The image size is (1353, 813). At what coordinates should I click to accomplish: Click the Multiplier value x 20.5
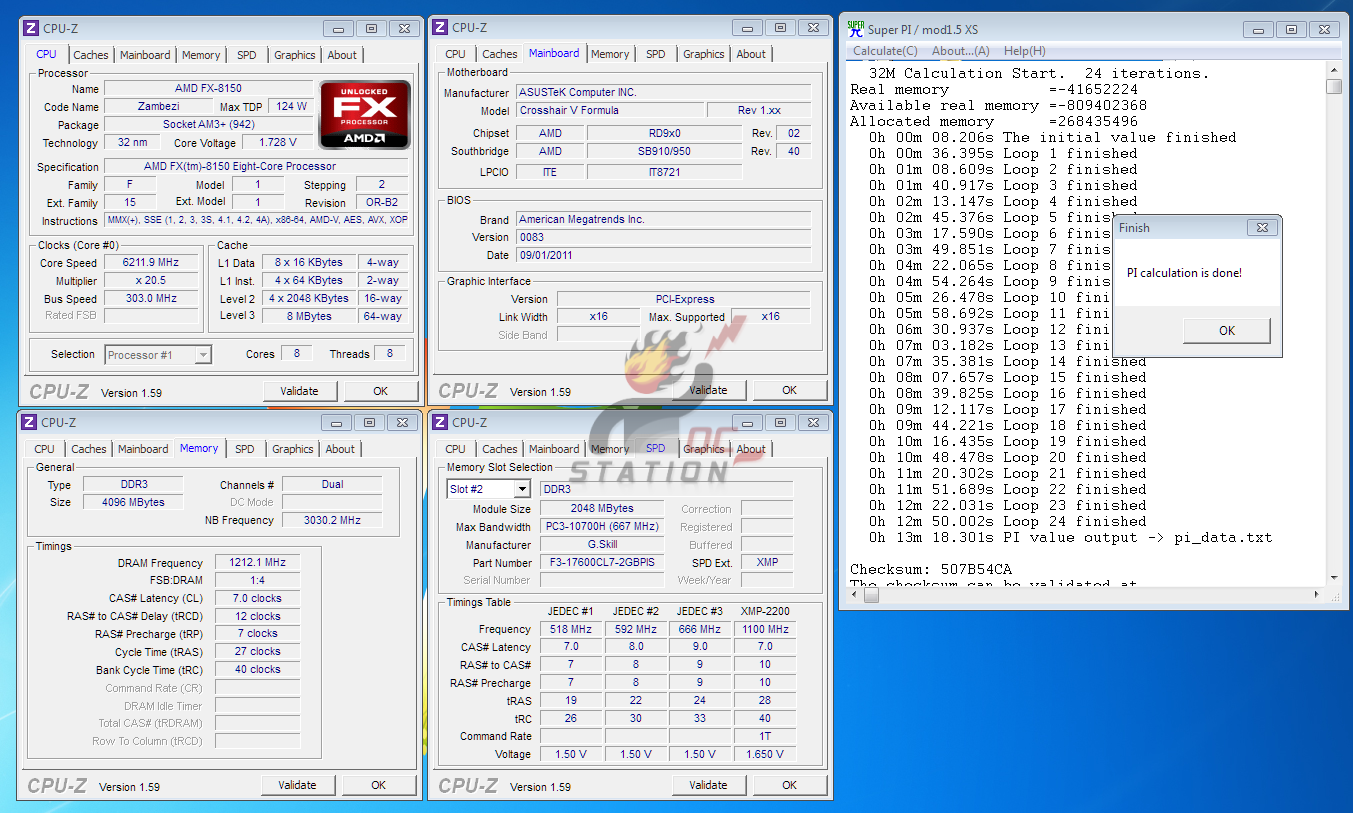pyautogui.click(x=150, y=281)
